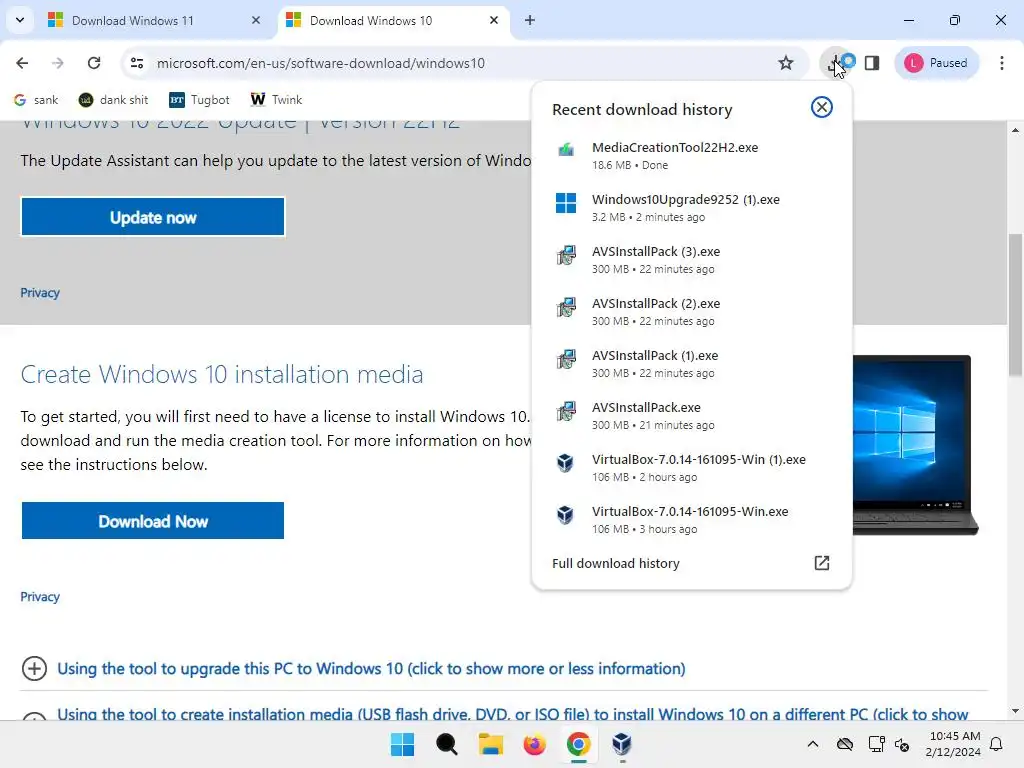Open the sank bookmark
Image resolution: width=1024 pixels, height=768 pixels.
(36, 100)
